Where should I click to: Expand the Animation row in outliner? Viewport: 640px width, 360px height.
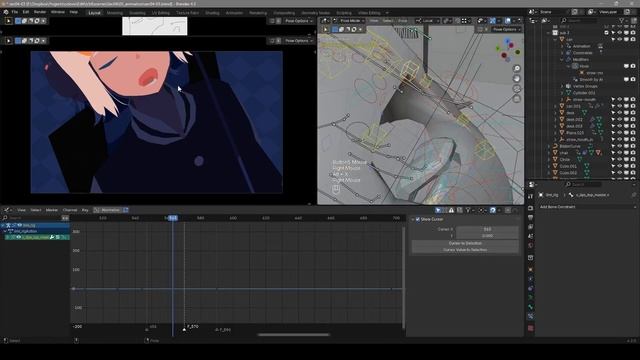pyautogui.click(x=562, y=46)
